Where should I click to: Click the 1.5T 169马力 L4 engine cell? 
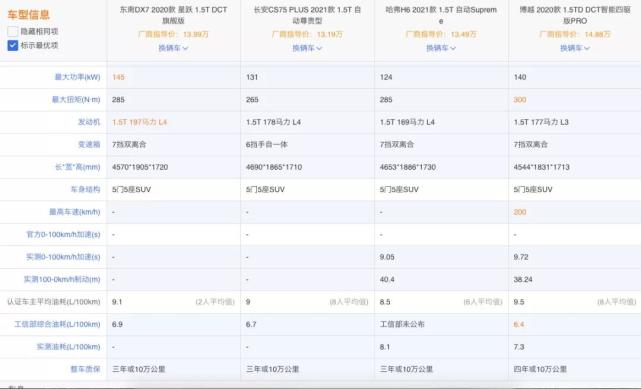pyautogui.click(x=407, y=122)
